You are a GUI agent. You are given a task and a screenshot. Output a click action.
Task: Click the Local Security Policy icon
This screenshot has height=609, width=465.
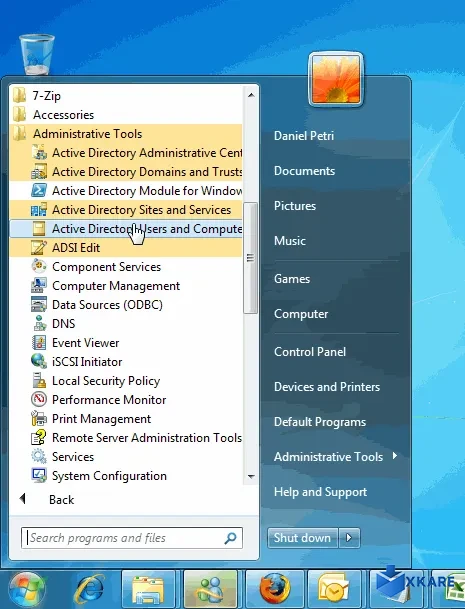(39, 381)
